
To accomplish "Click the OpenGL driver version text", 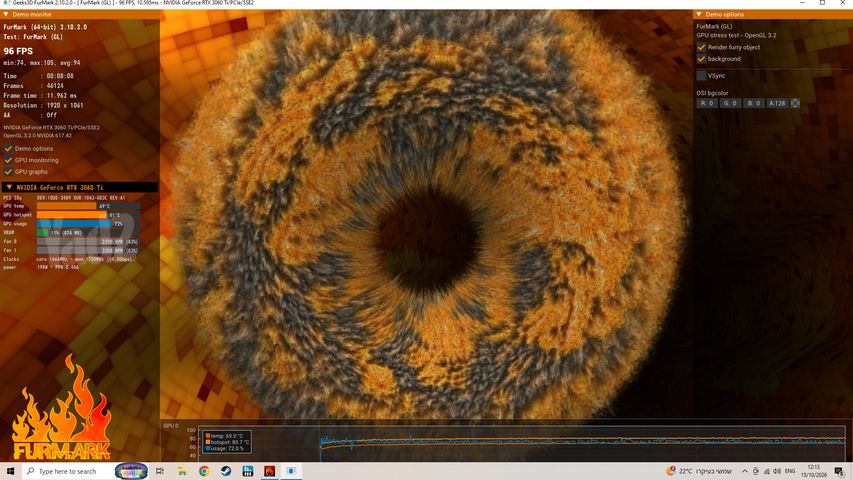I will (38, 136).
